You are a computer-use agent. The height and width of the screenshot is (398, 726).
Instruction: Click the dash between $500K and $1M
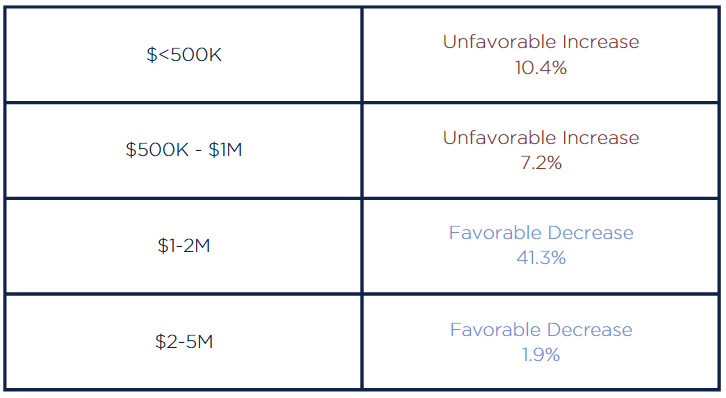(199, 152)
